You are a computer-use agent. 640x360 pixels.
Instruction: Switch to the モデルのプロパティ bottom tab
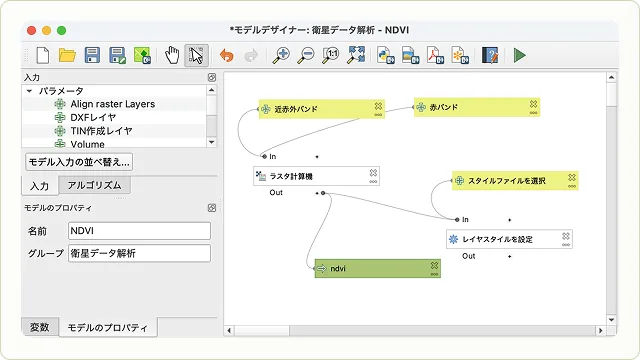(107, 327)
